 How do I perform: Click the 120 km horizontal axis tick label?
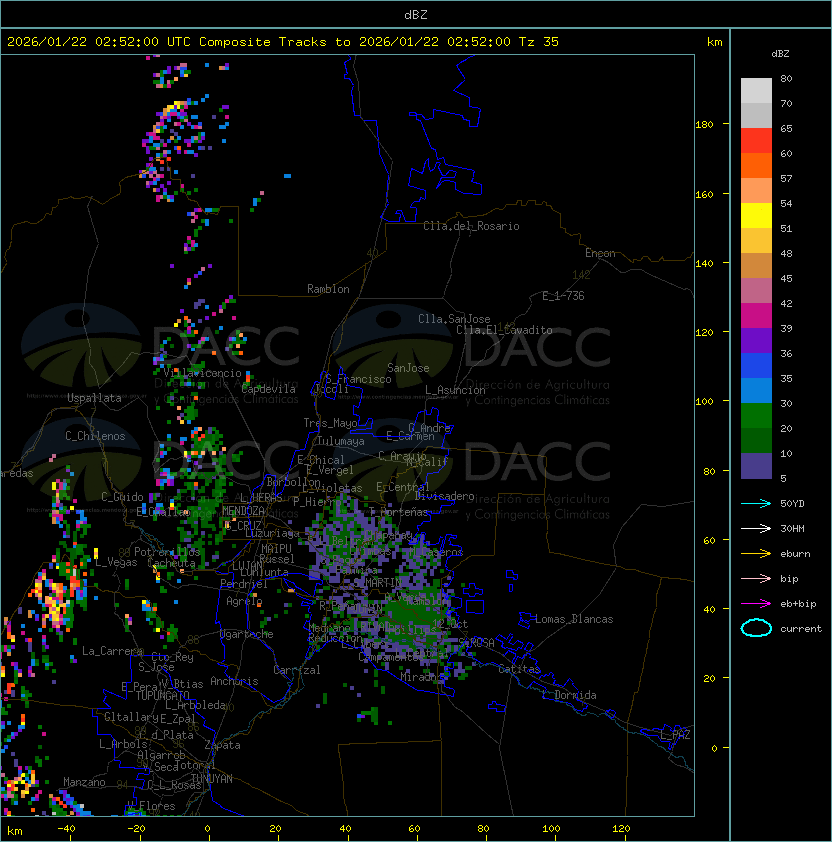(621, 829)
